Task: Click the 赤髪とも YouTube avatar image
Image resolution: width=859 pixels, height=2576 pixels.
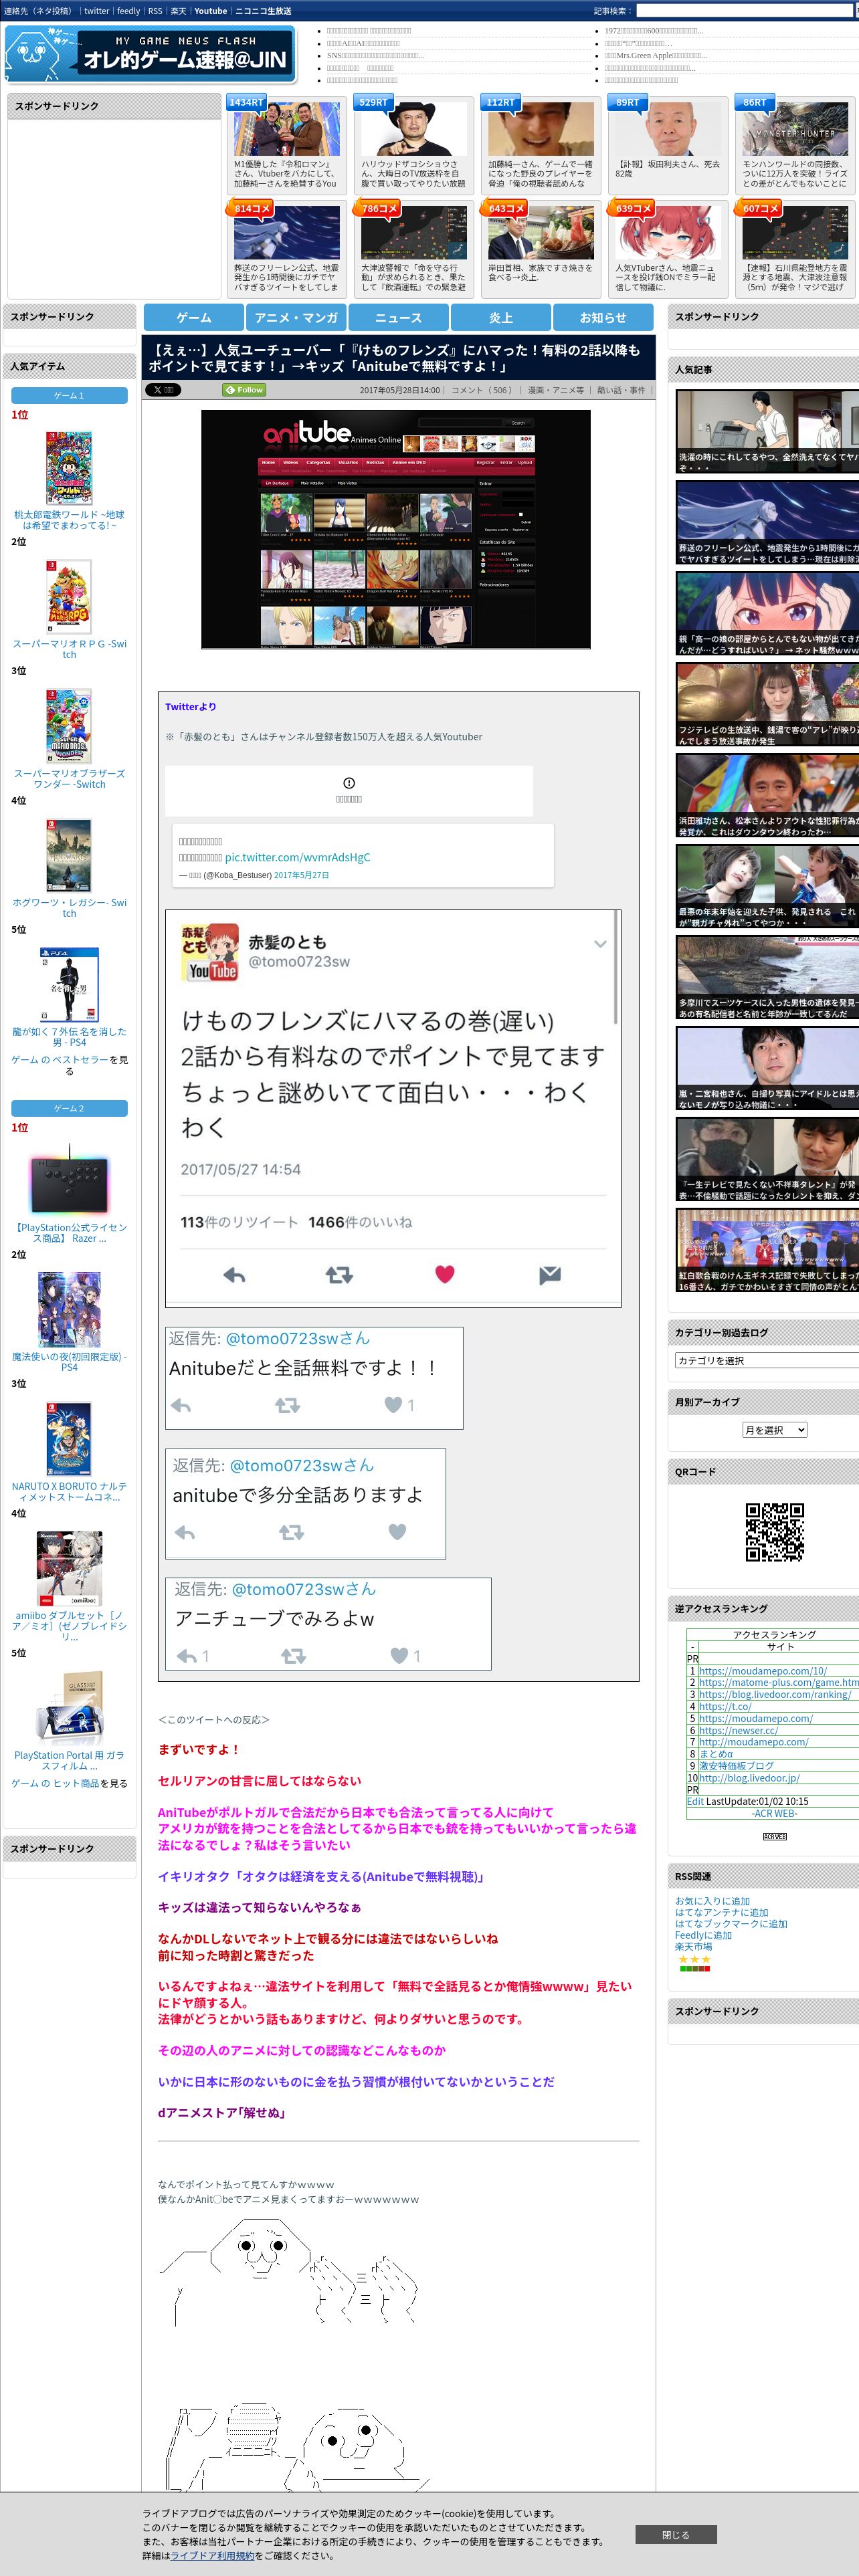Action: click(x=210, y=952)
